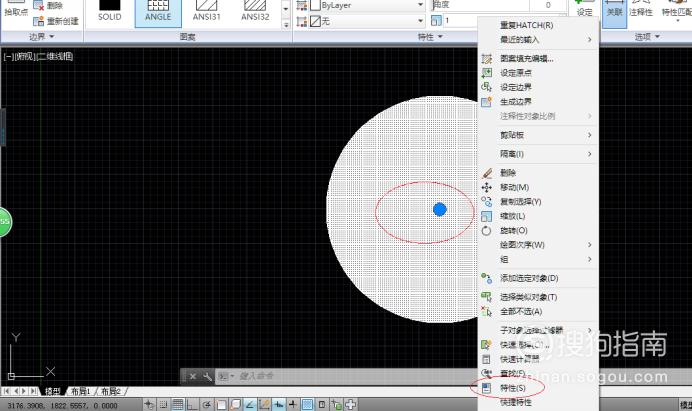Click the 全部不选(A) icon
This screenshot has width=692, height=411.
coord(487,311)
